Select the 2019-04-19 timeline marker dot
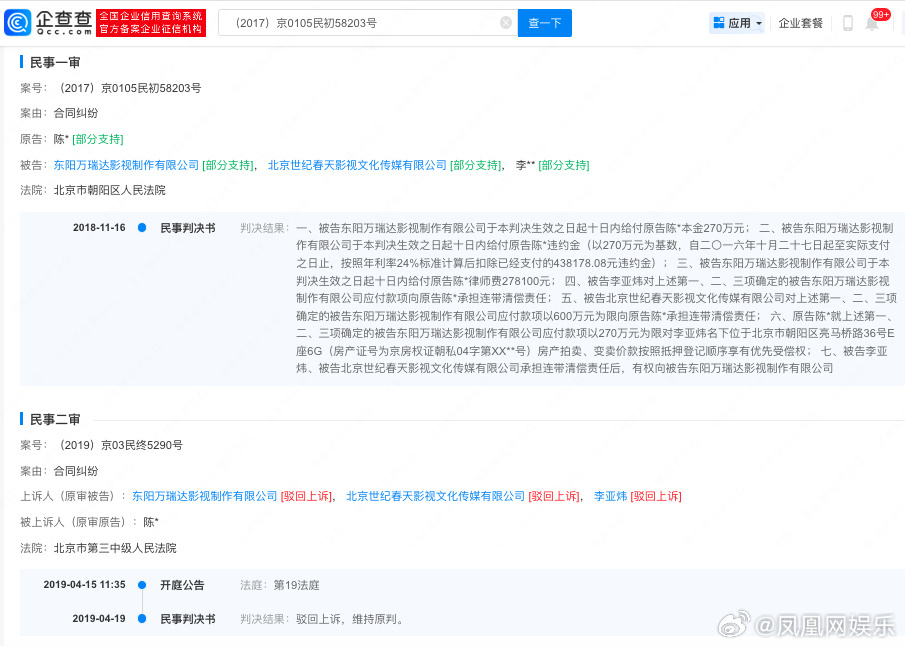 (142, 618)
